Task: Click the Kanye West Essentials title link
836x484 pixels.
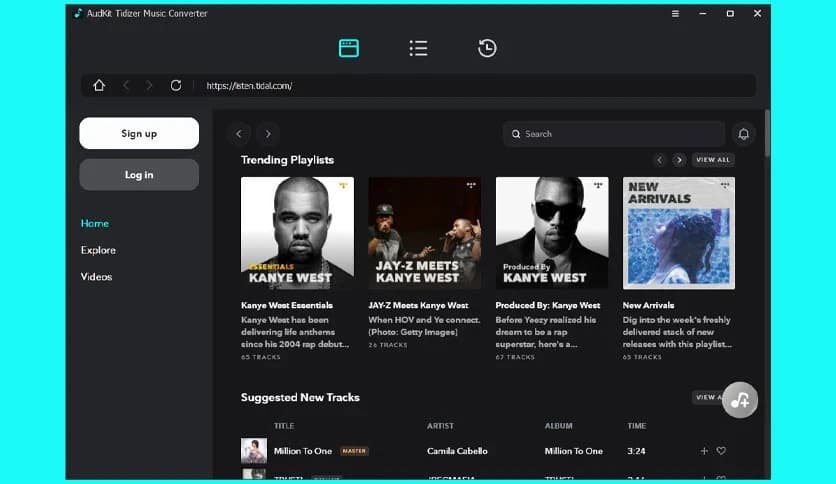Action: pos(287,305)
